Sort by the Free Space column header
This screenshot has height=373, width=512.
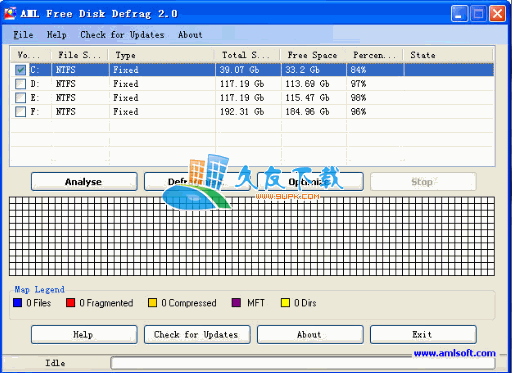(x=313, y=55)
